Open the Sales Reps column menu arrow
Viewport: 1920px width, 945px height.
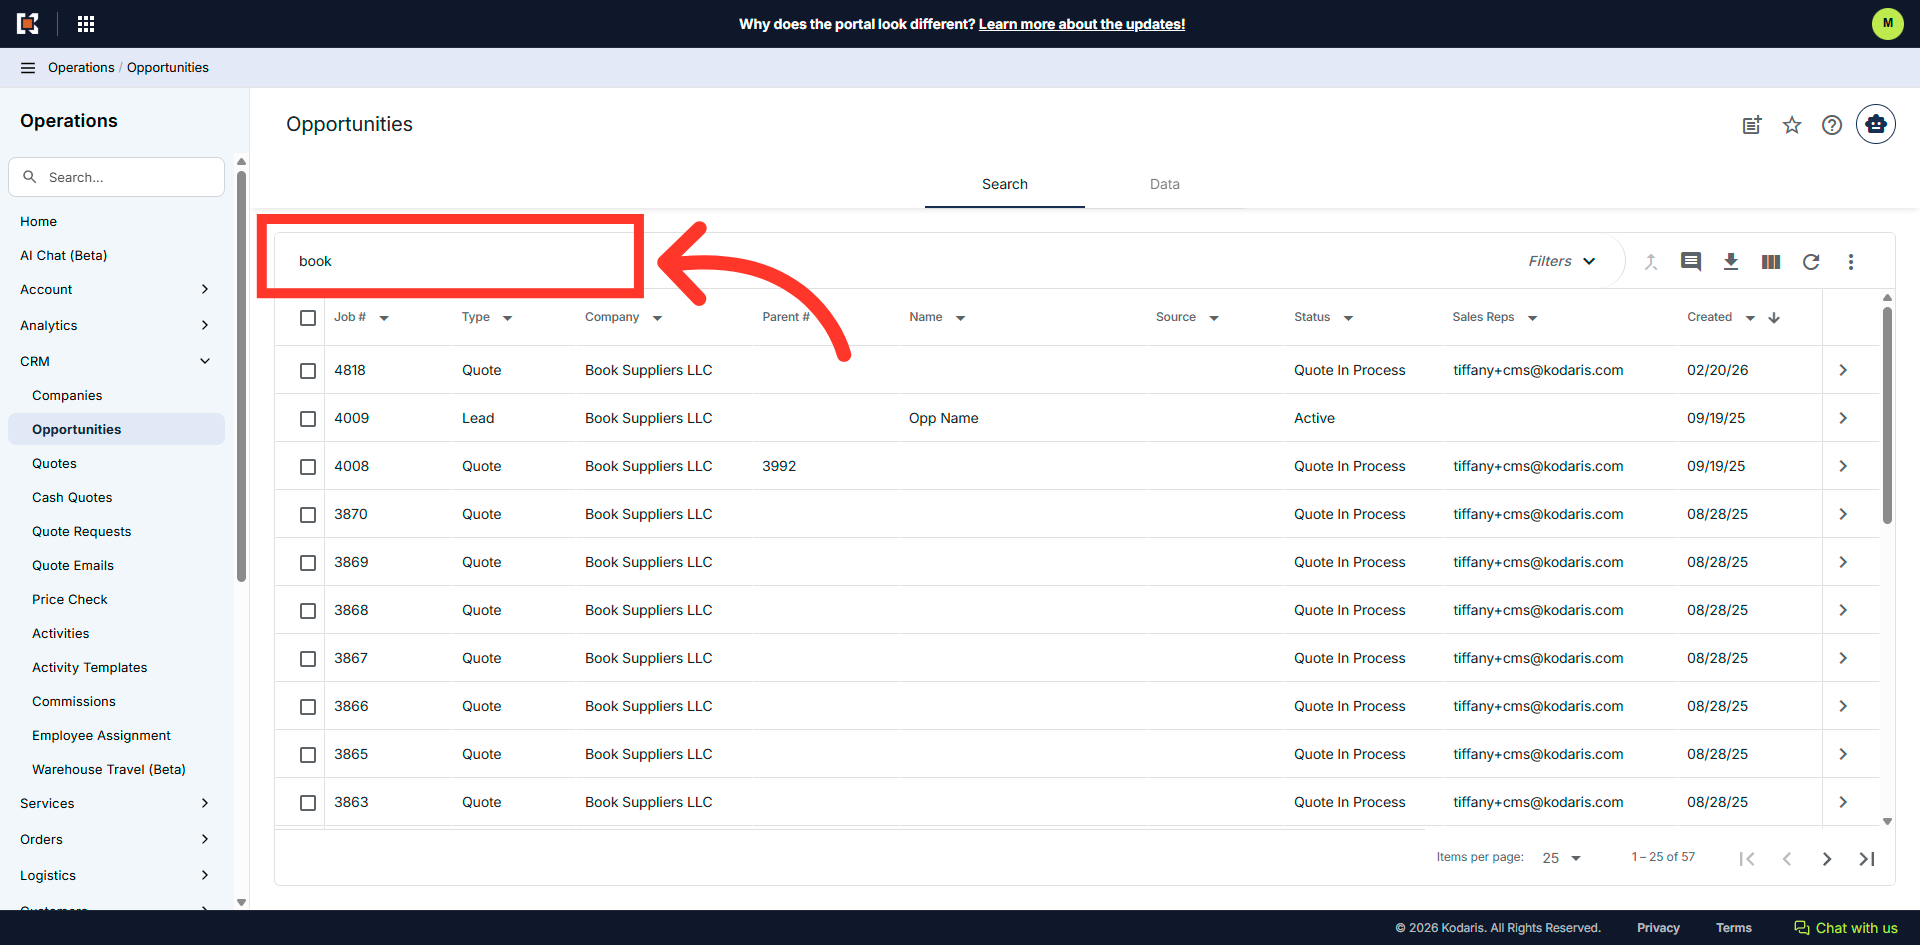1532,318
